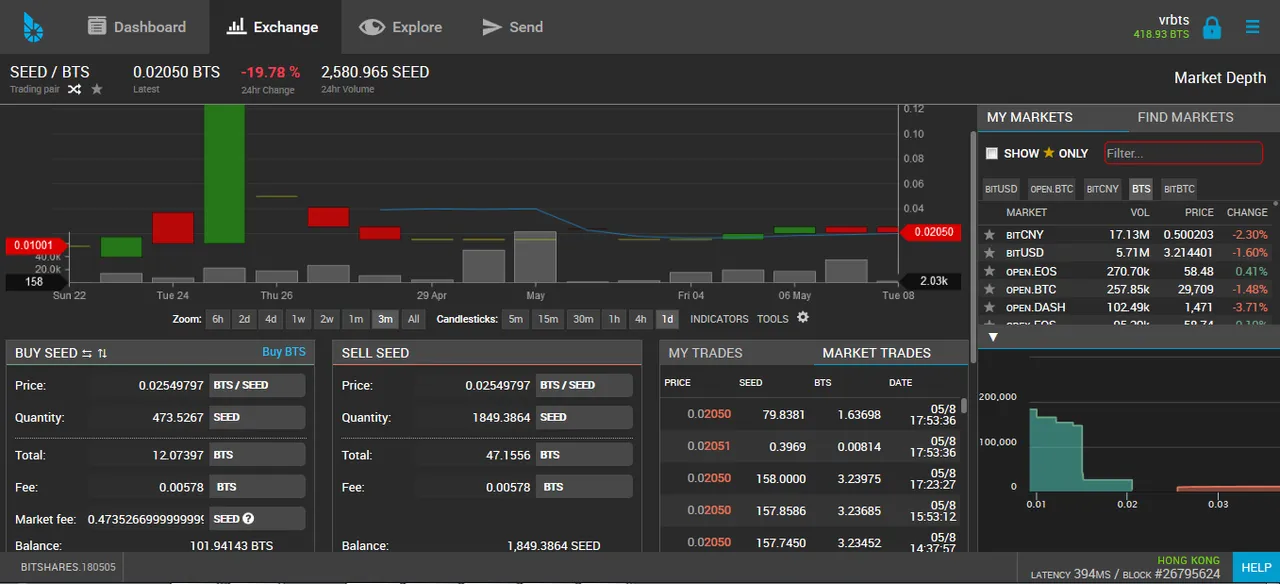Show the Market Depth chart

tap(1220, 78)
